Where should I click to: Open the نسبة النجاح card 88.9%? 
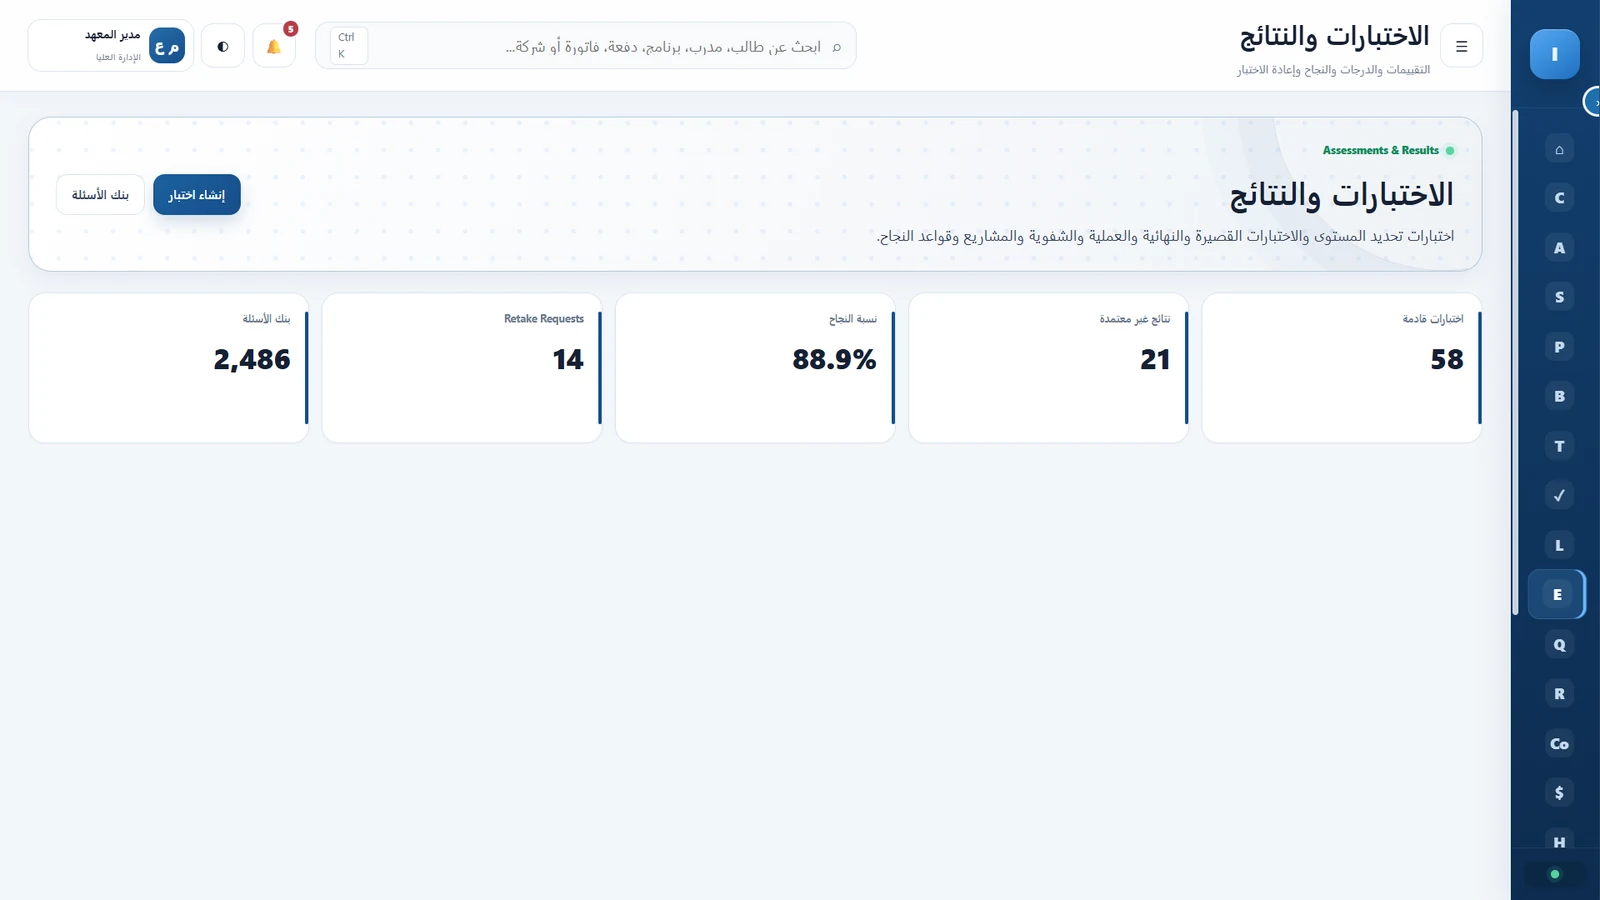coord(755,368)
